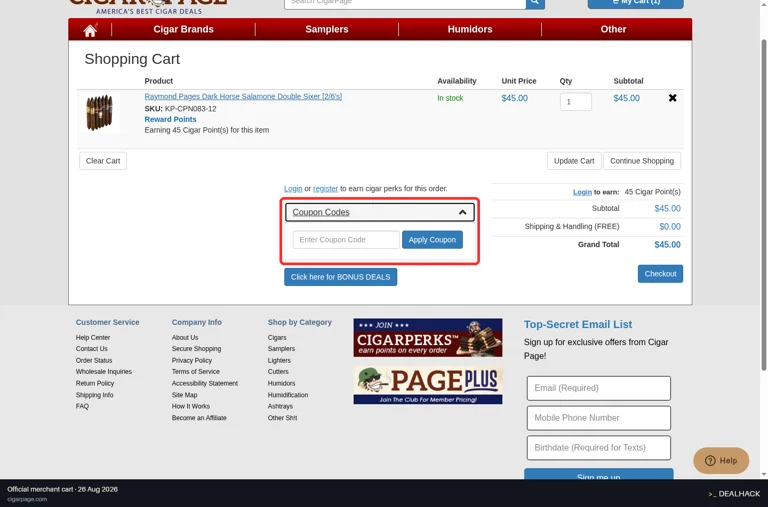Open the Shipping Info link

point(95,395)
